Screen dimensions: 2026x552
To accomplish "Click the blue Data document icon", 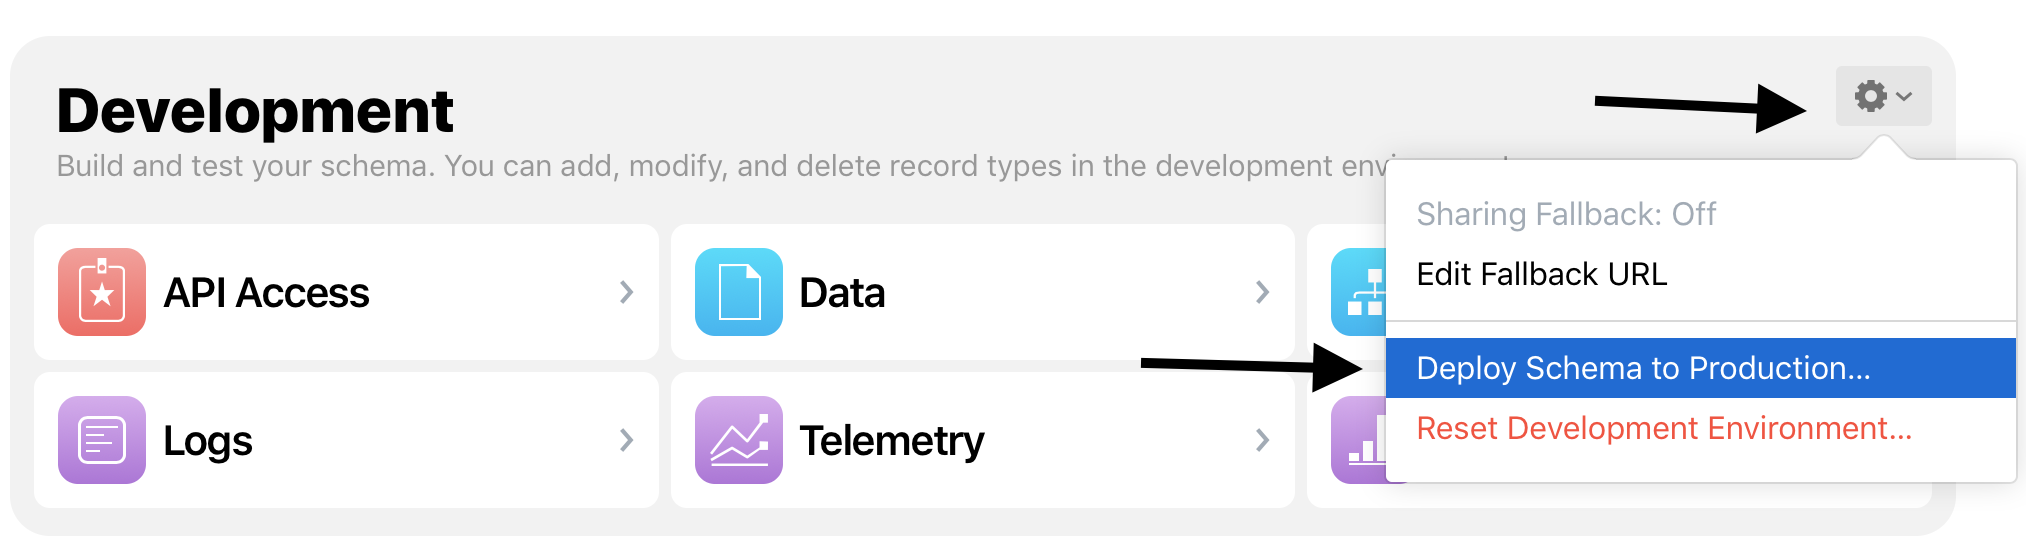I will tap(739, 292).
